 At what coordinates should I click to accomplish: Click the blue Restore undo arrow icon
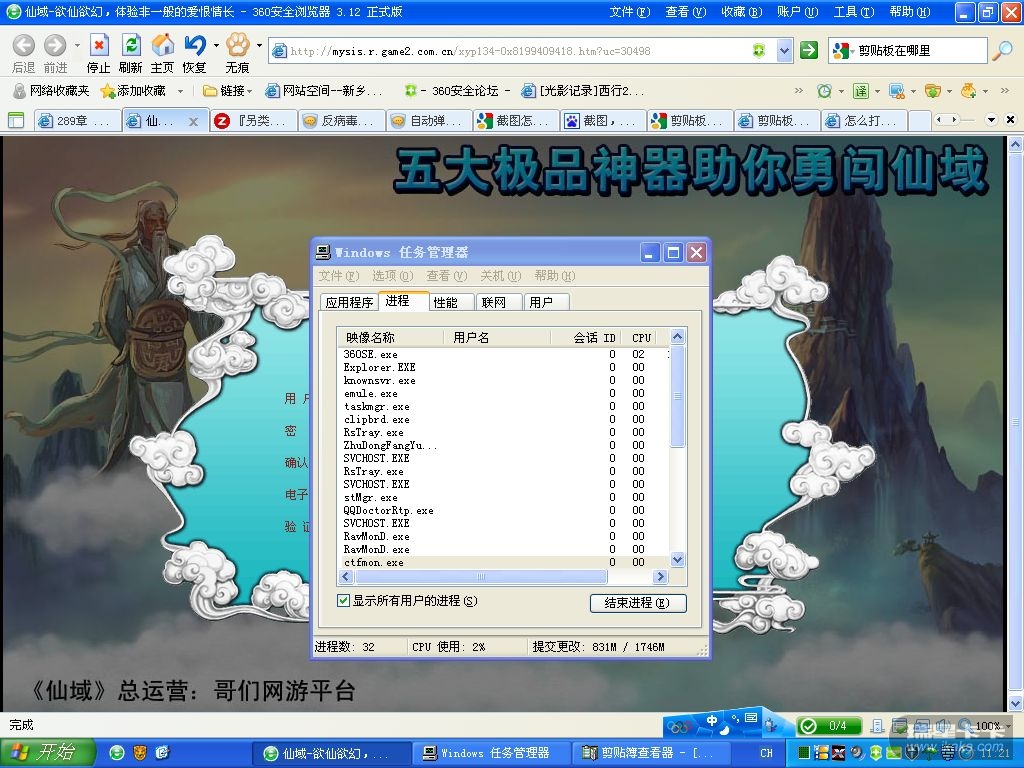pyautogui.click(x=194, y=46)
